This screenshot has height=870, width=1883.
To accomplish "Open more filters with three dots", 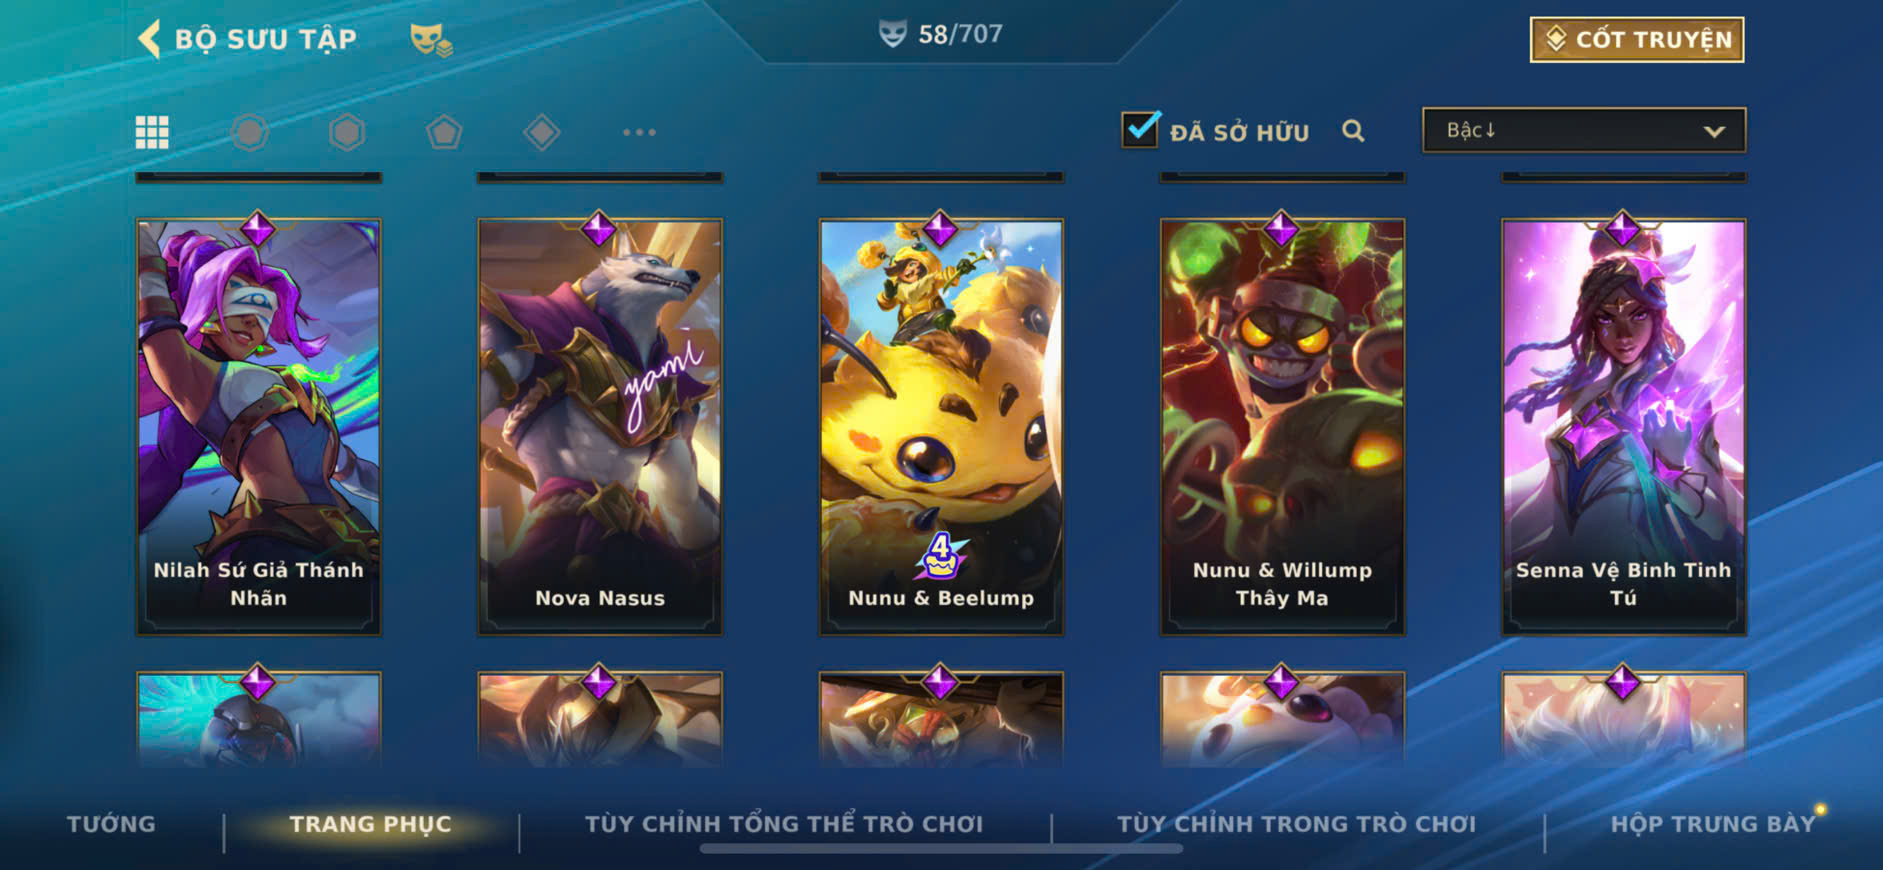I will pos(639,132).
